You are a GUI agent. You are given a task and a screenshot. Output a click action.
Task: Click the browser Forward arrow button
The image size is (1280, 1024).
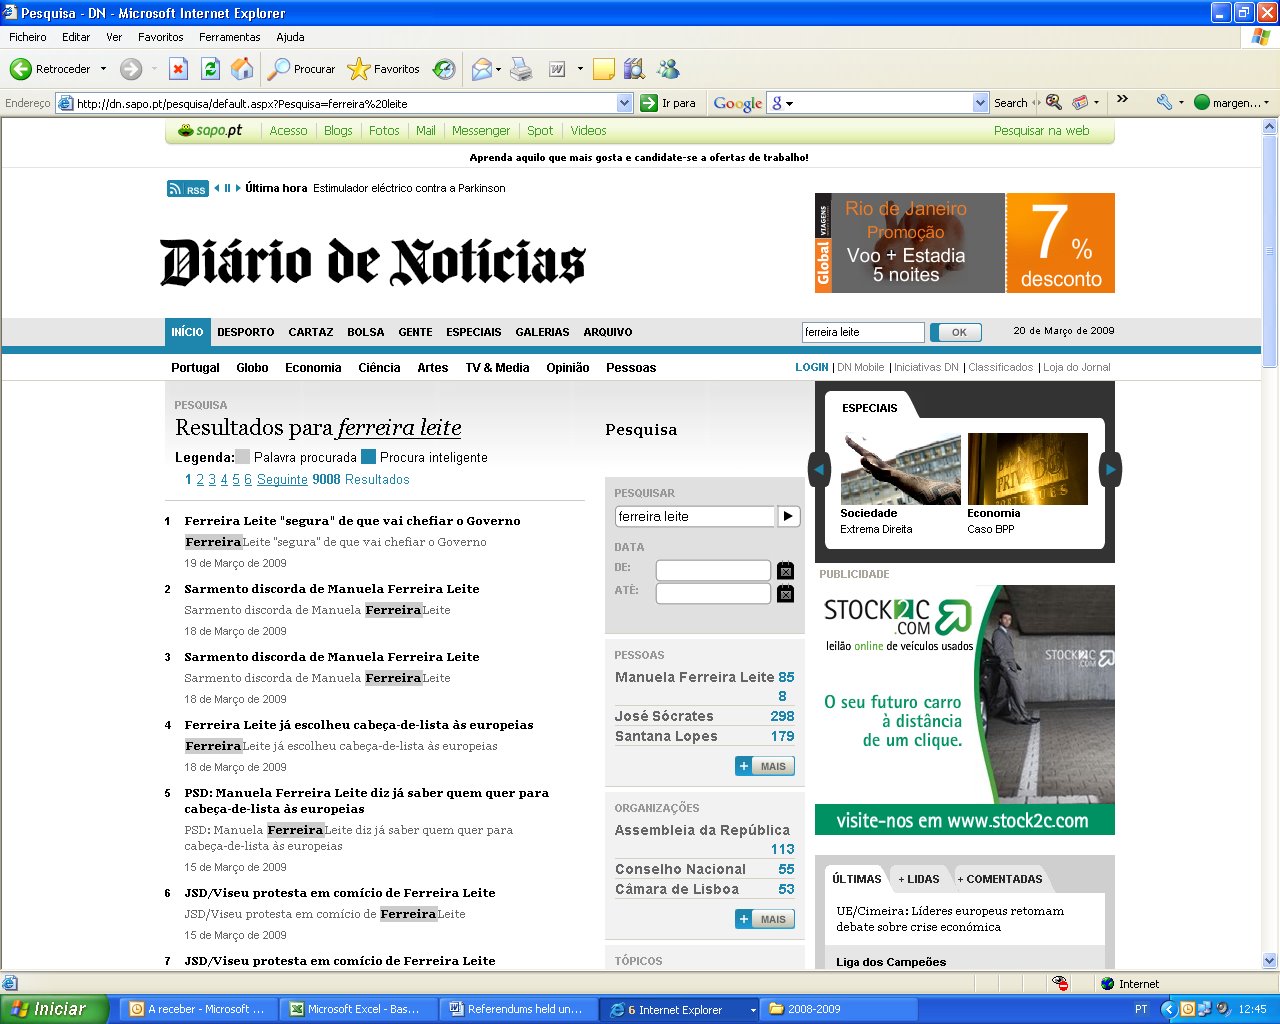[131, 69]
